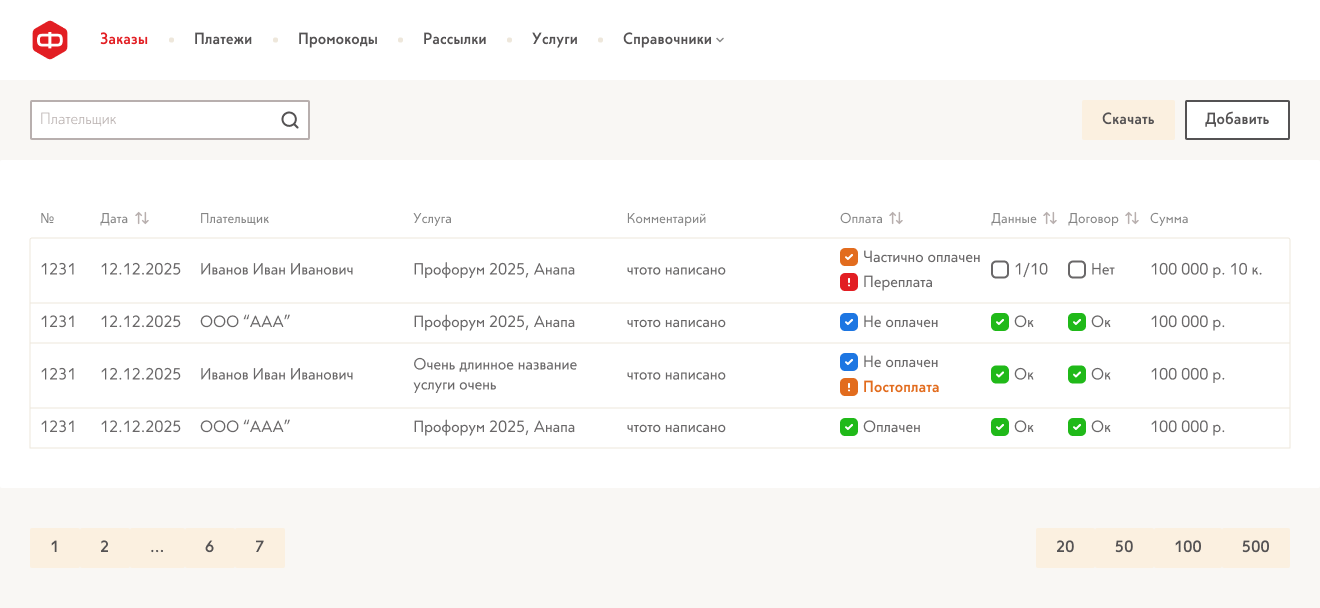This screenshot has width=1320, height=608.
Task: Tick the Договор checkbox labeled Нет
Action: (1077, 269)
